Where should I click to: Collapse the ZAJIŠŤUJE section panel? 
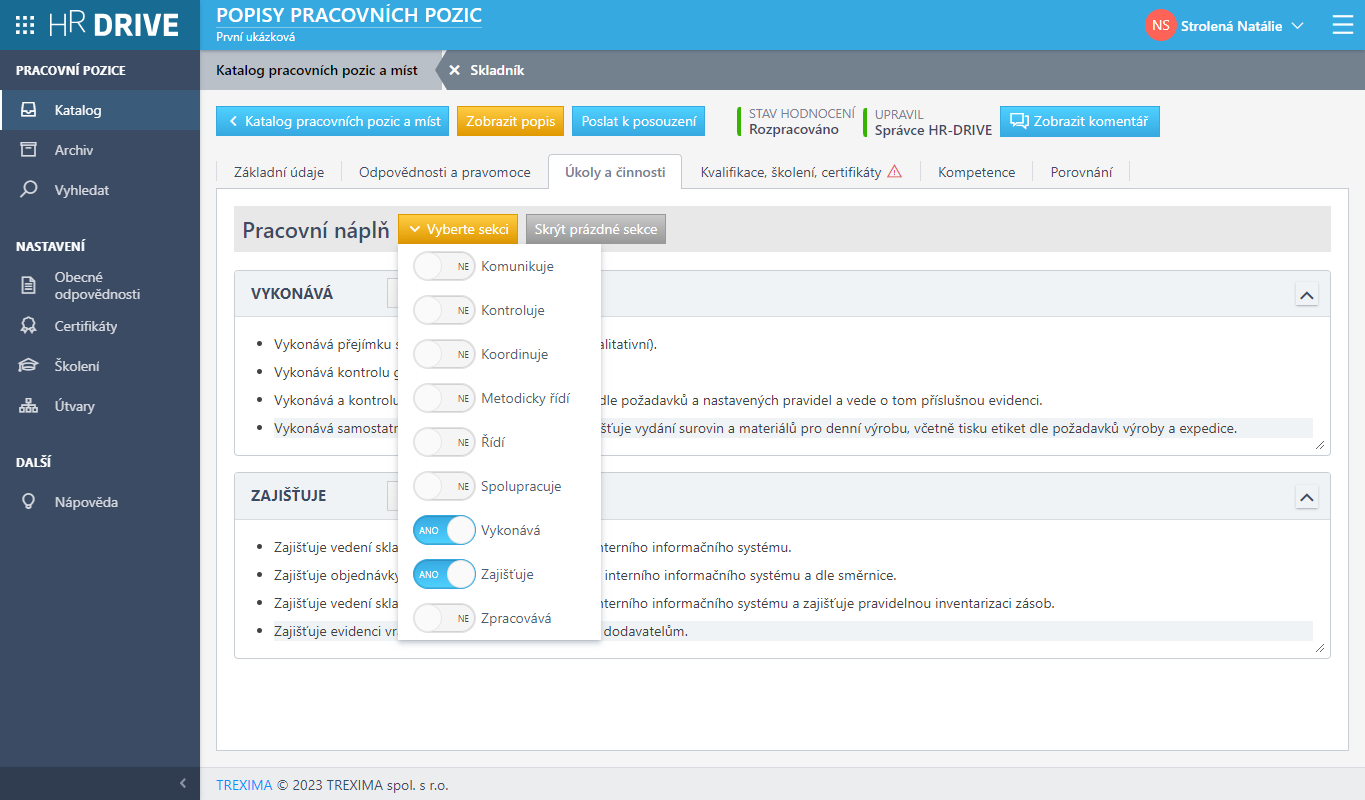[x=1306, y=496]
